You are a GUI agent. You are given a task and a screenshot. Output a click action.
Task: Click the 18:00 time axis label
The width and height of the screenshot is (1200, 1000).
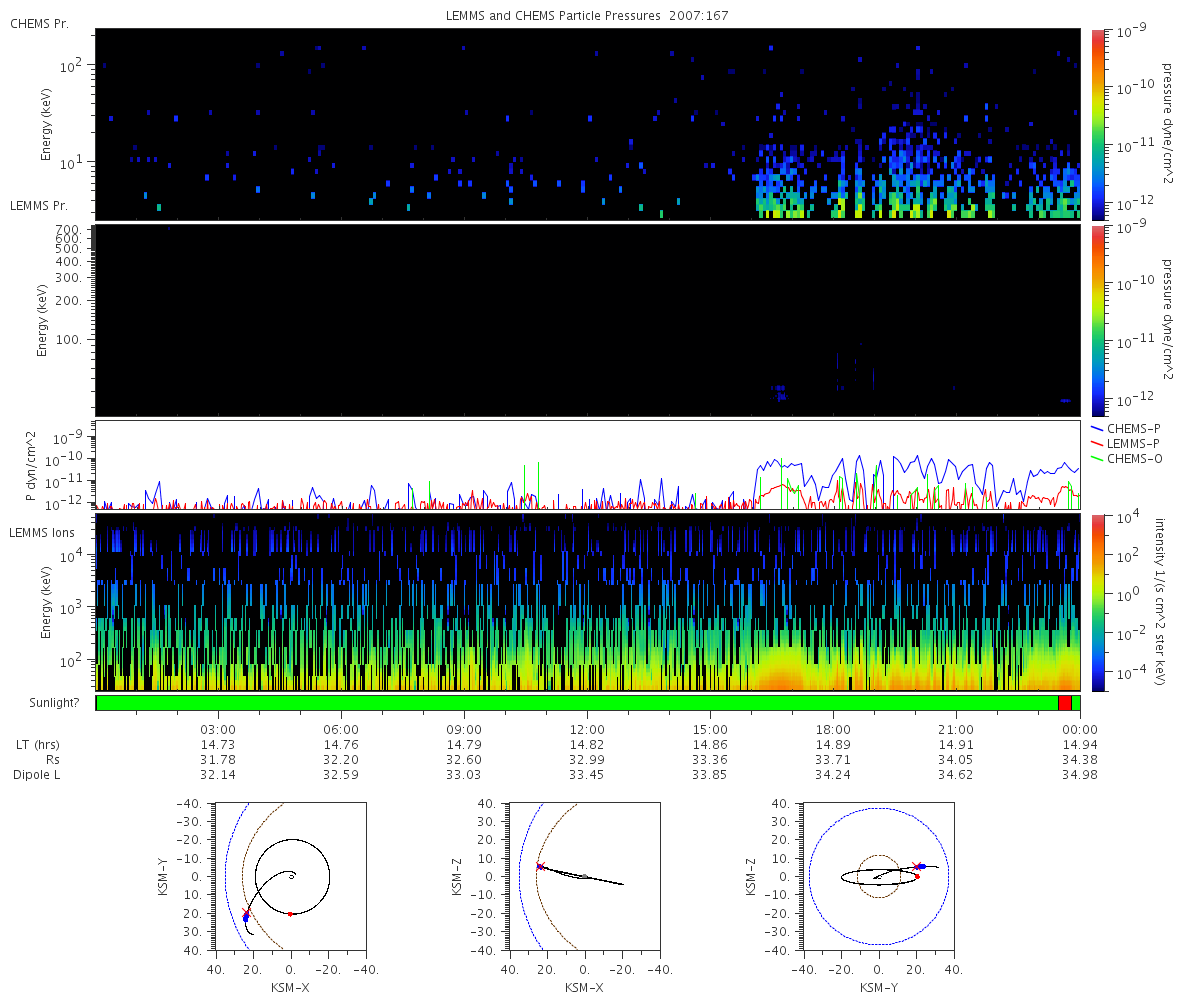[x=833, y=729]
